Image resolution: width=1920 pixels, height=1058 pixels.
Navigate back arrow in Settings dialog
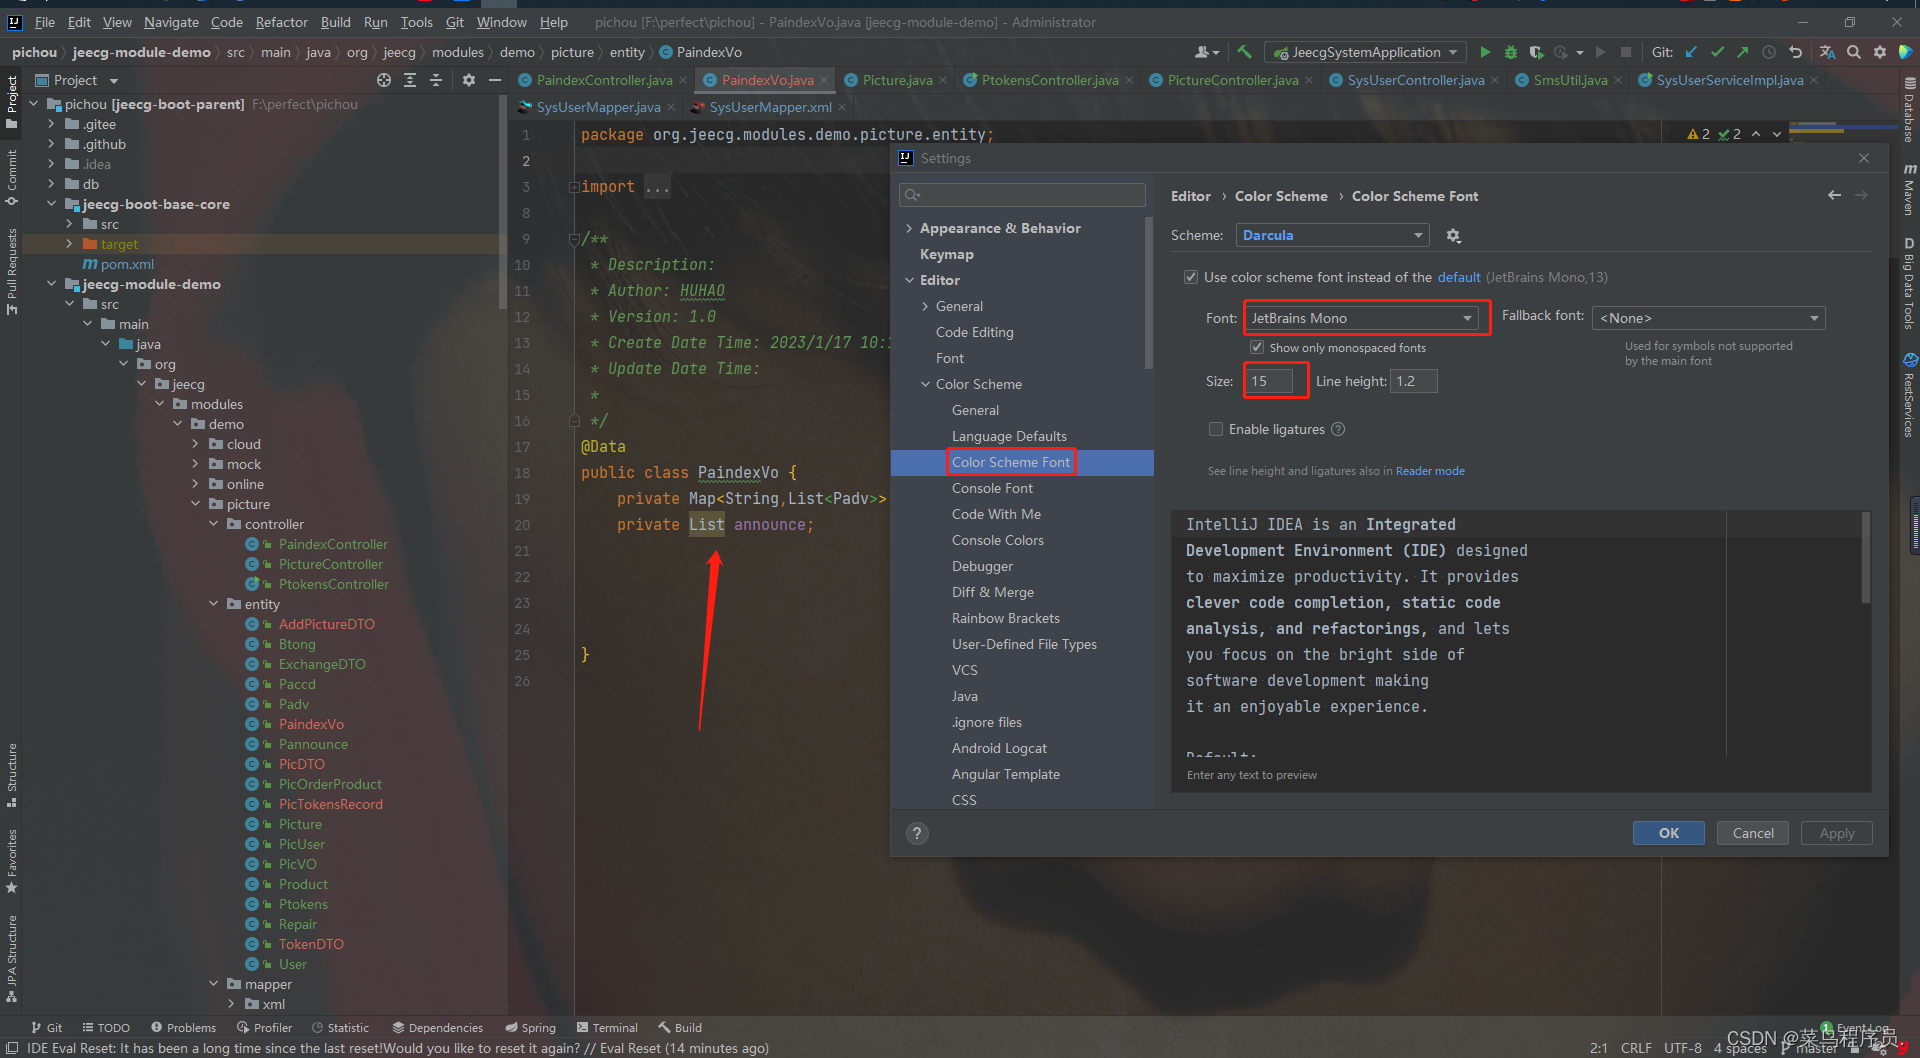coord(1834,196)
